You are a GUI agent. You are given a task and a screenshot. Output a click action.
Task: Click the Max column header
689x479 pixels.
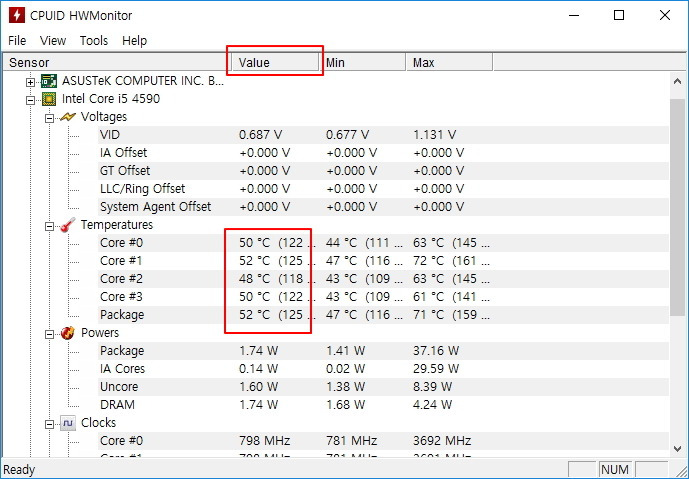click(449, 62)
